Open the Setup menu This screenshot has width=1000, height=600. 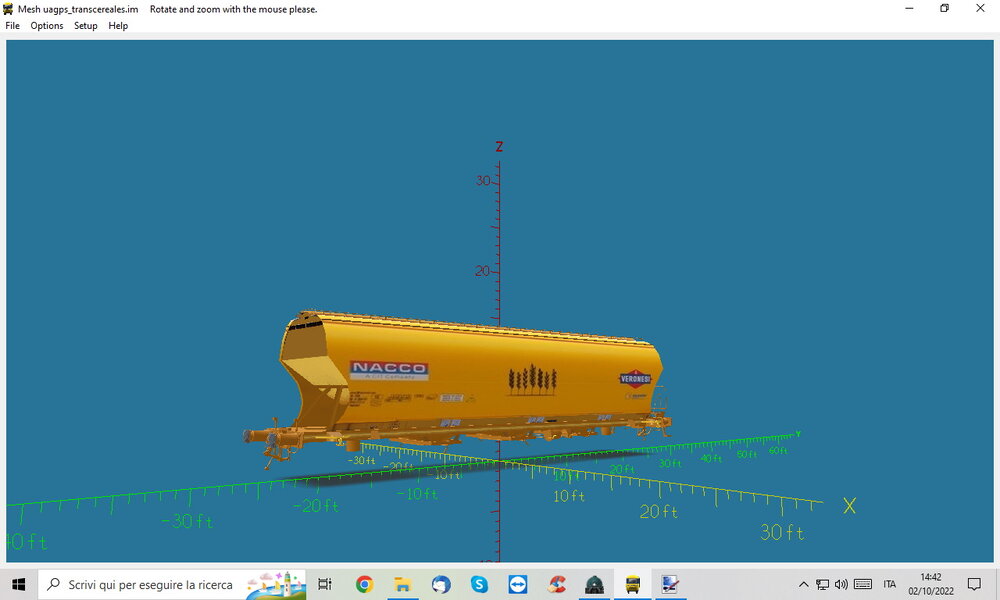coord(85,26)
